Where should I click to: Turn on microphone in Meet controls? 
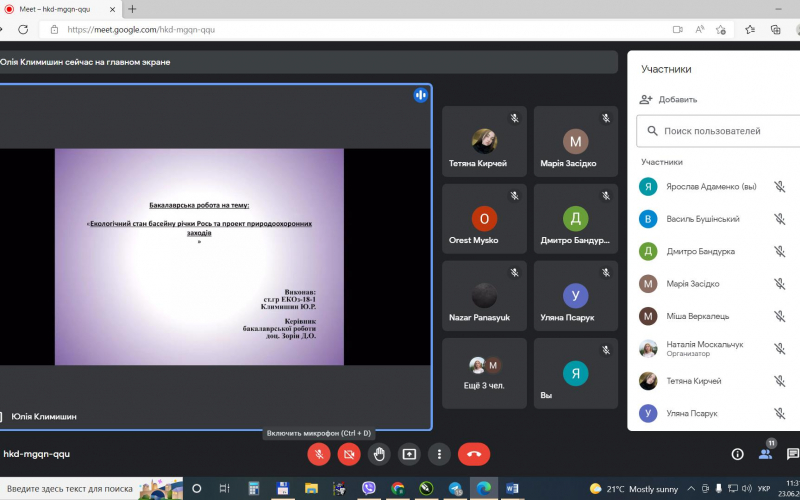pyautogui.click(x=319, y=454)
